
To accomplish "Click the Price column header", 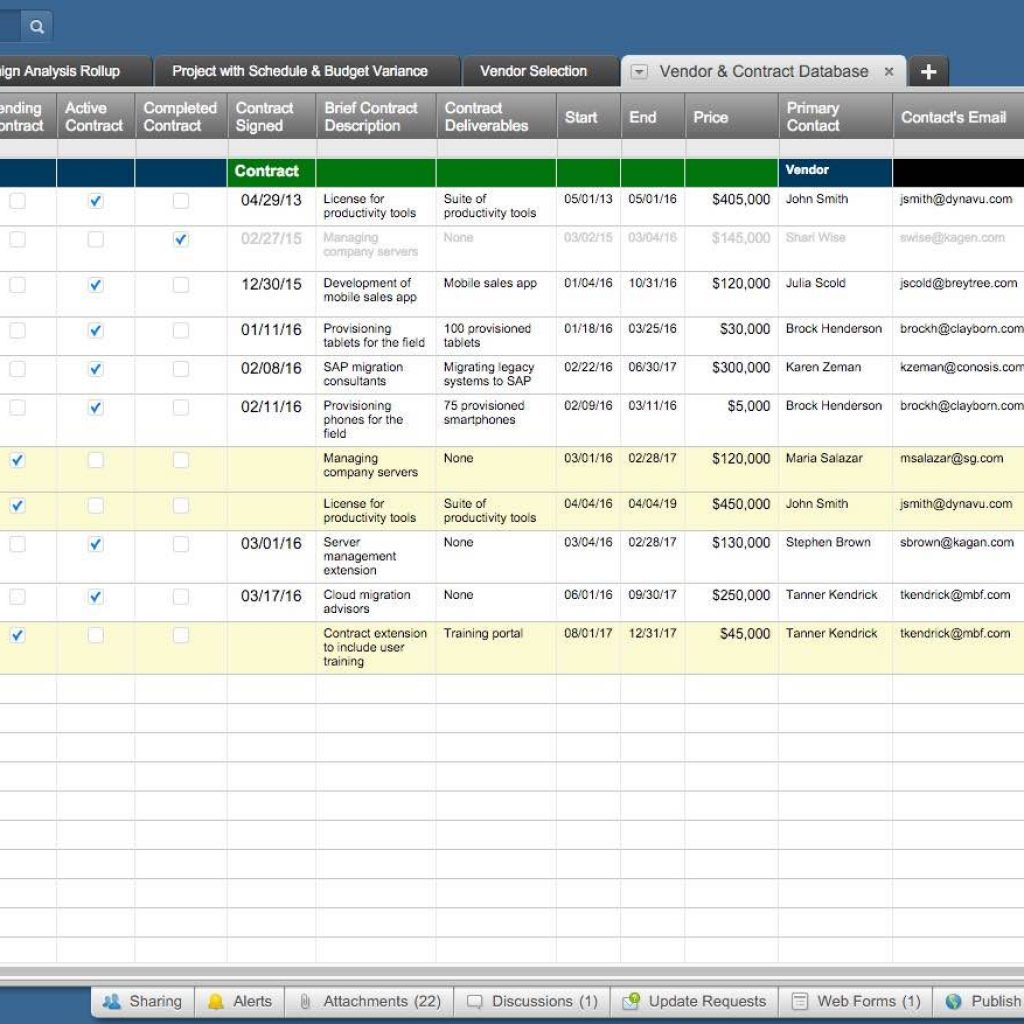I will click(x=711, y=117).
